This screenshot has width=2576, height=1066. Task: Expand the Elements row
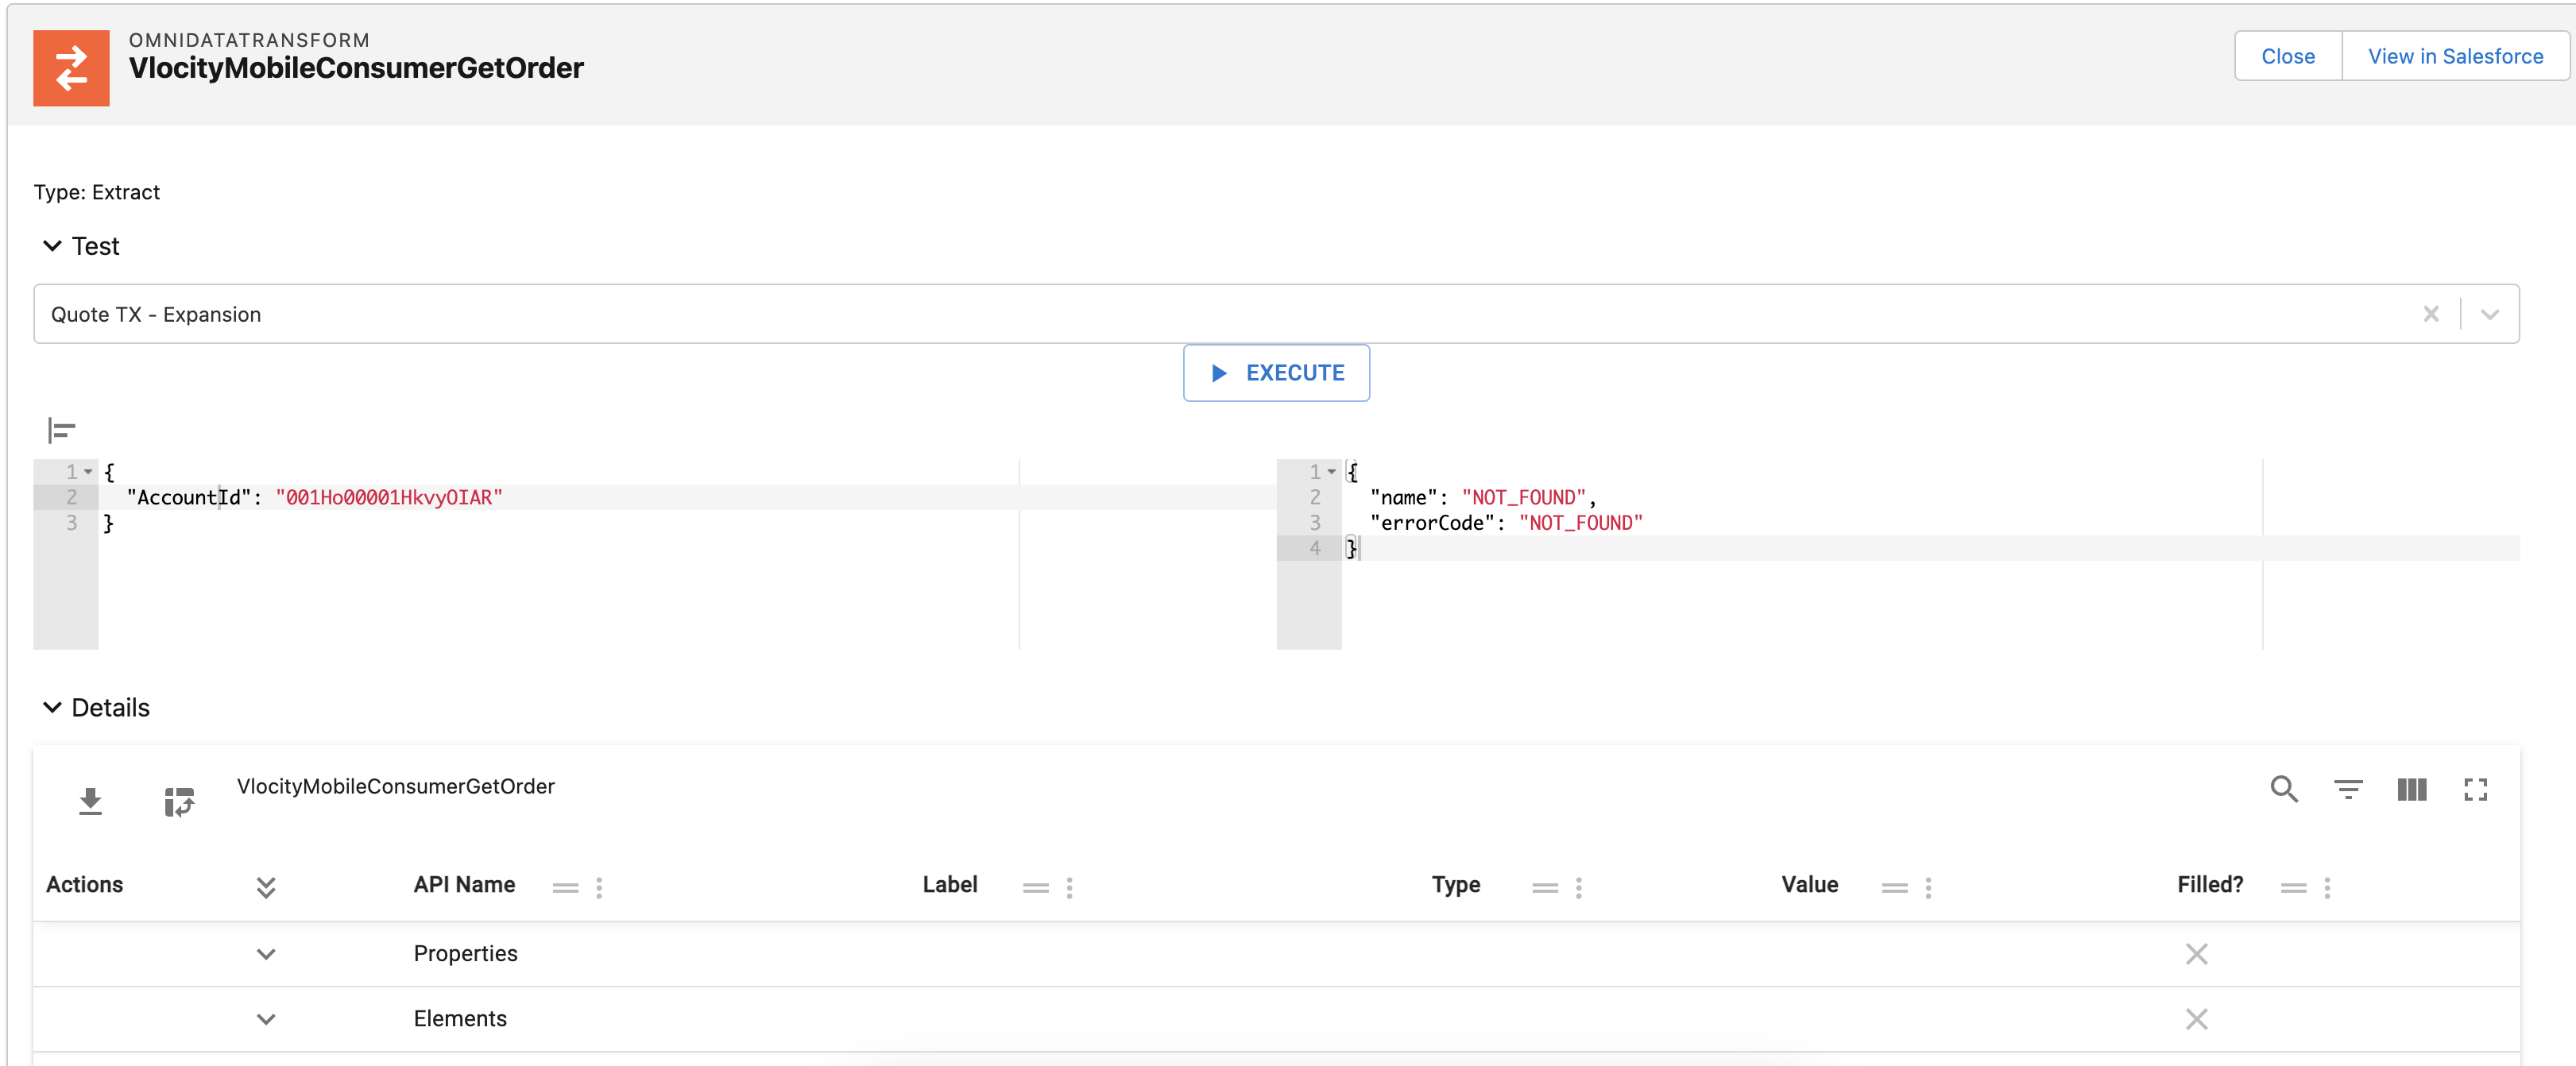266,1019
